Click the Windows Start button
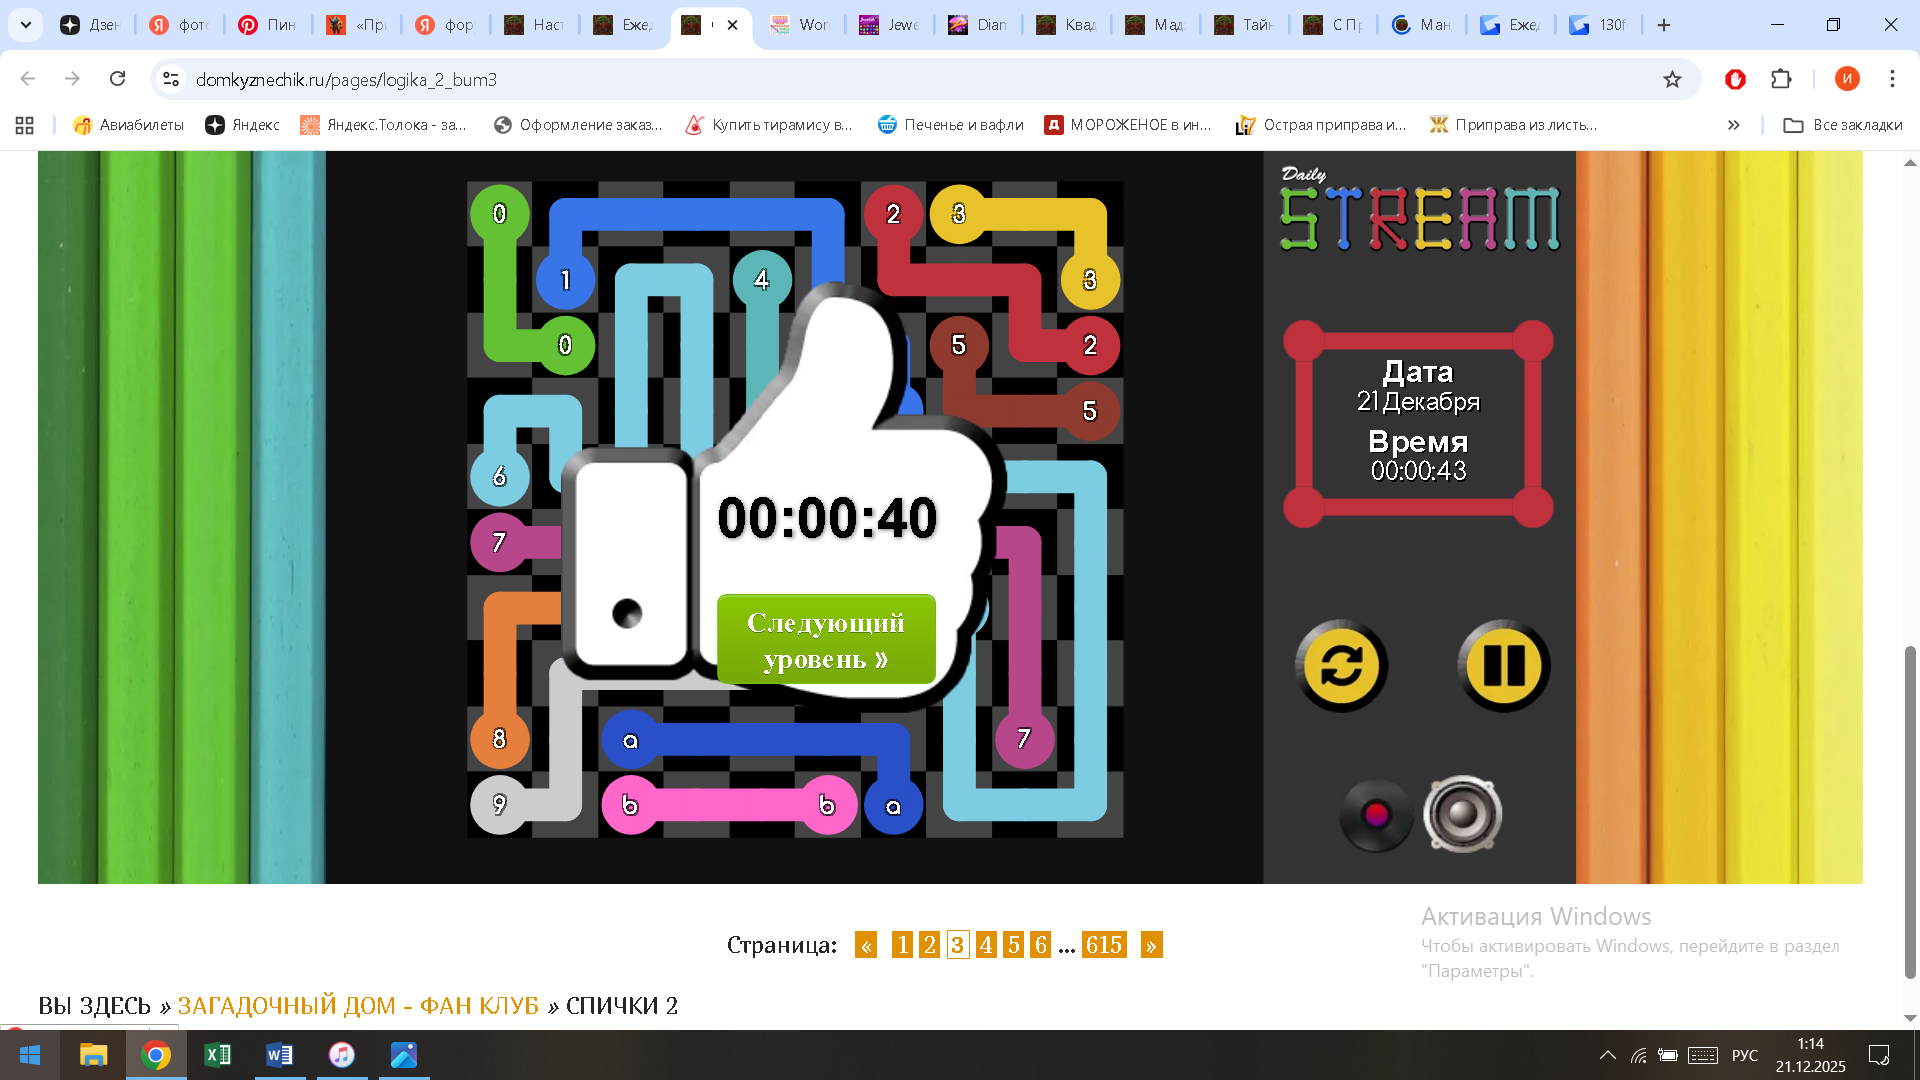1920x1080 pixels. pyautogui.click(x=29, y=1055)
